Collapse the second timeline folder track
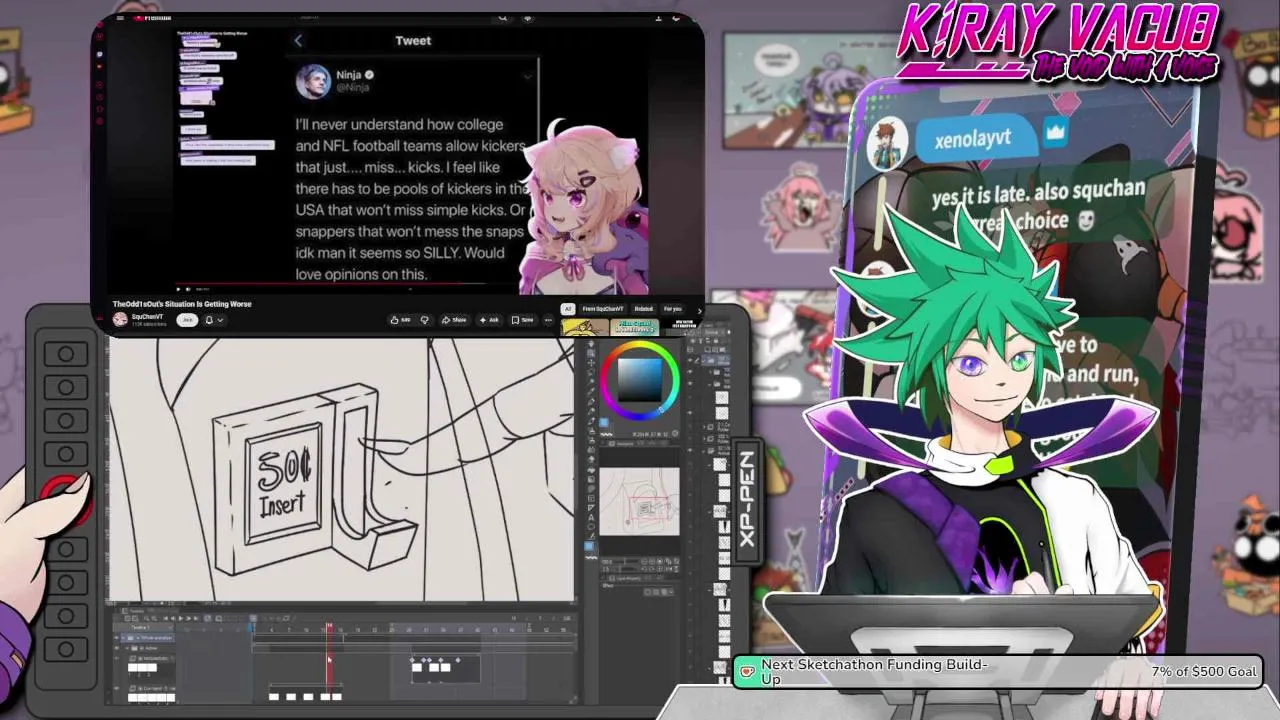This screenshot has height=720, width=1280. coord(127,648)
